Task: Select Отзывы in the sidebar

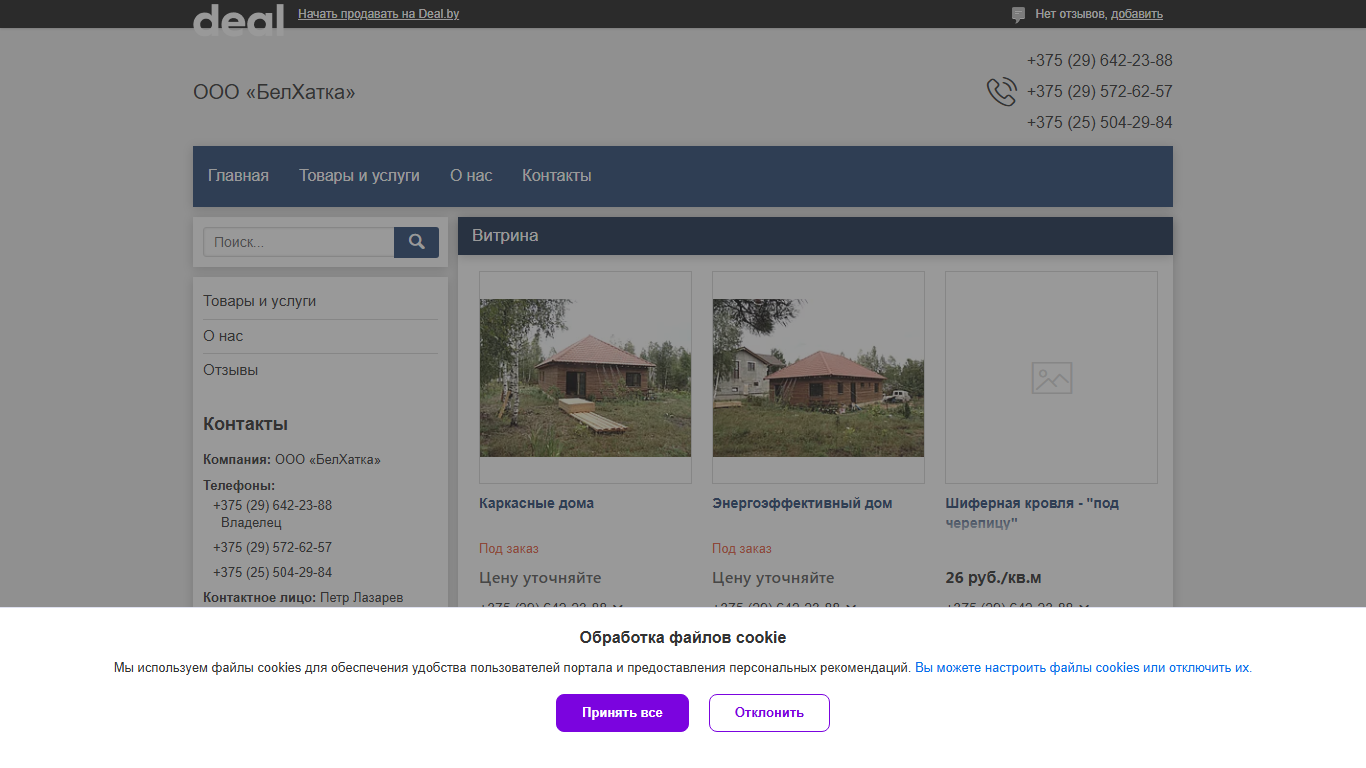Action: (x=231, y=370)
